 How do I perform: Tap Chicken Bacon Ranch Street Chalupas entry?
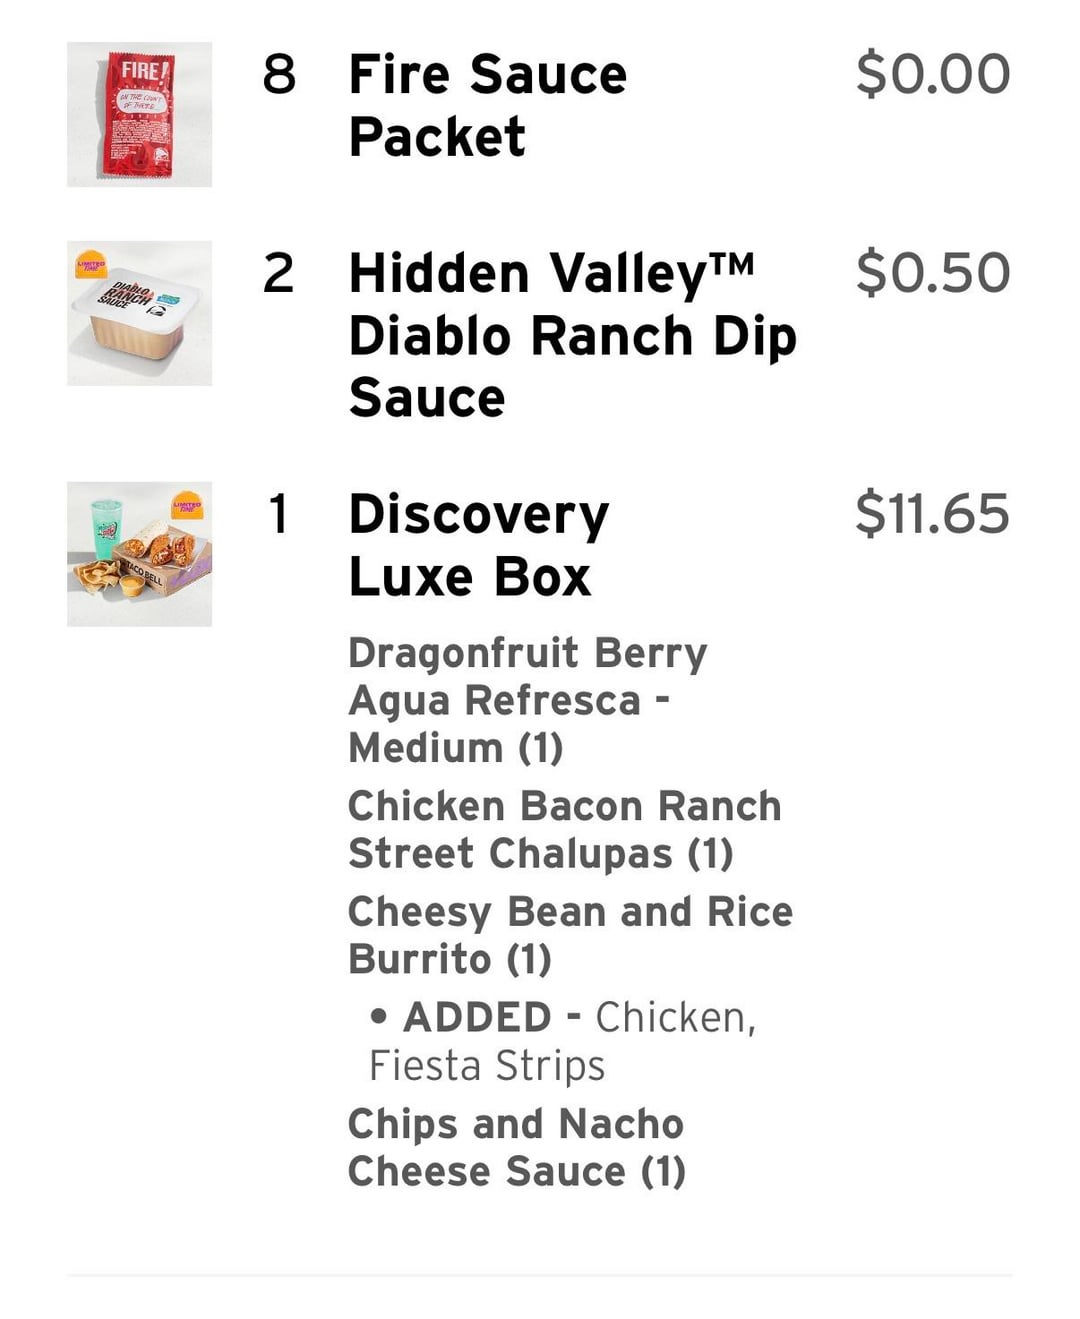(564, 830)
